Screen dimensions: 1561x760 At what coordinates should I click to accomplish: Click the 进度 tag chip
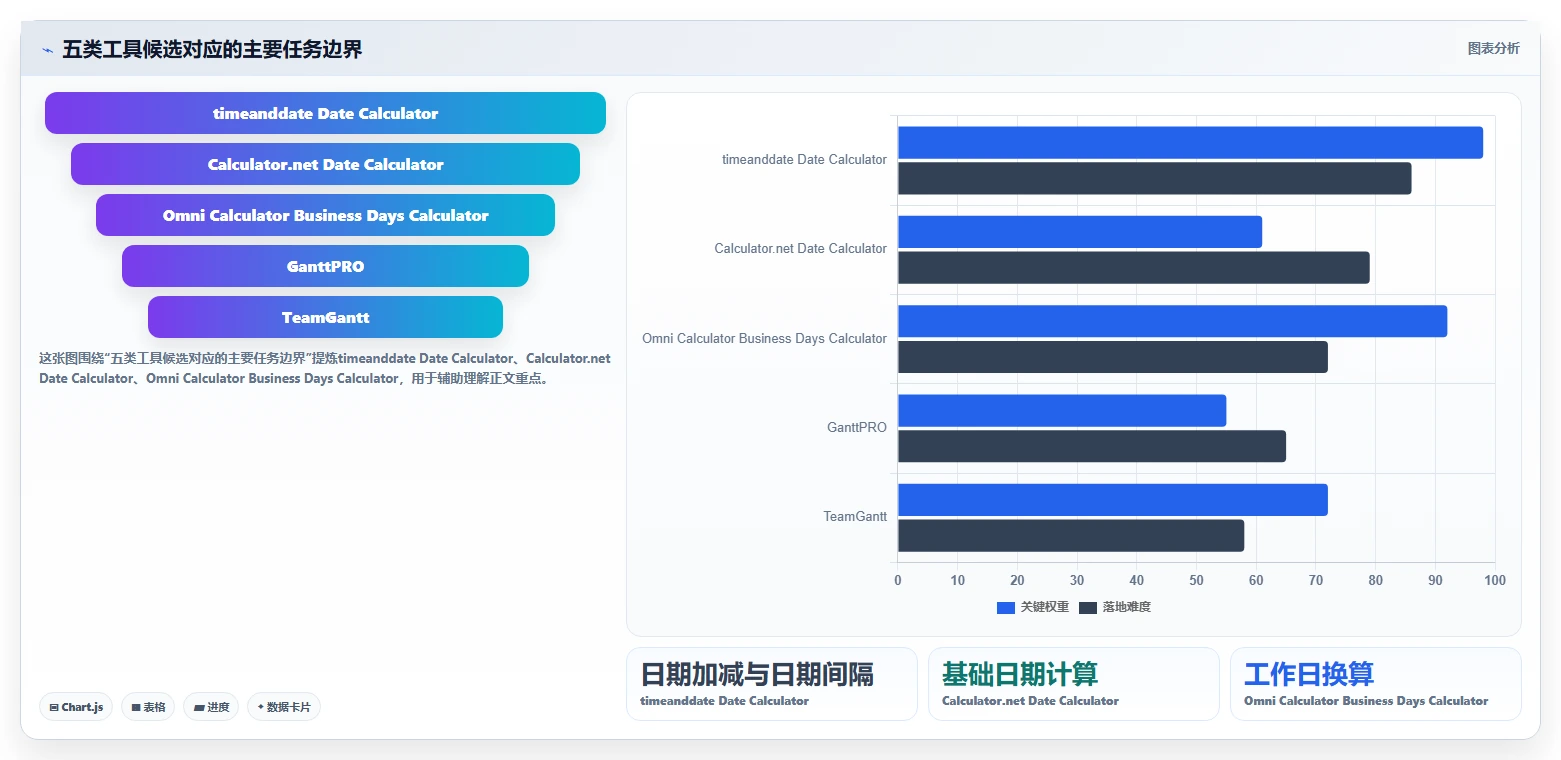point(211,707)
